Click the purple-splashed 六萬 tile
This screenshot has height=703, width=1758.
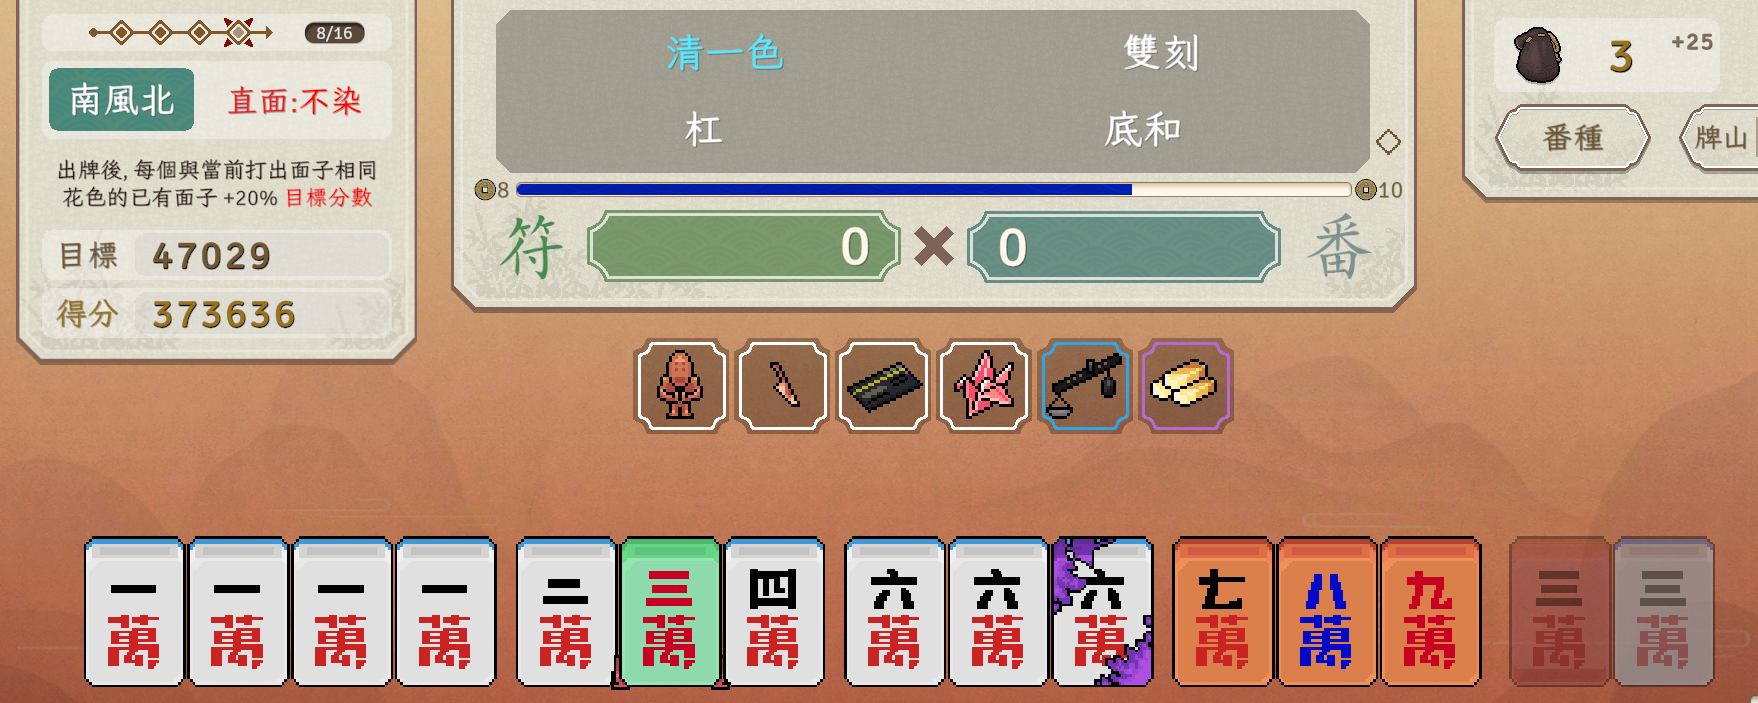(x=1102, y=612)
